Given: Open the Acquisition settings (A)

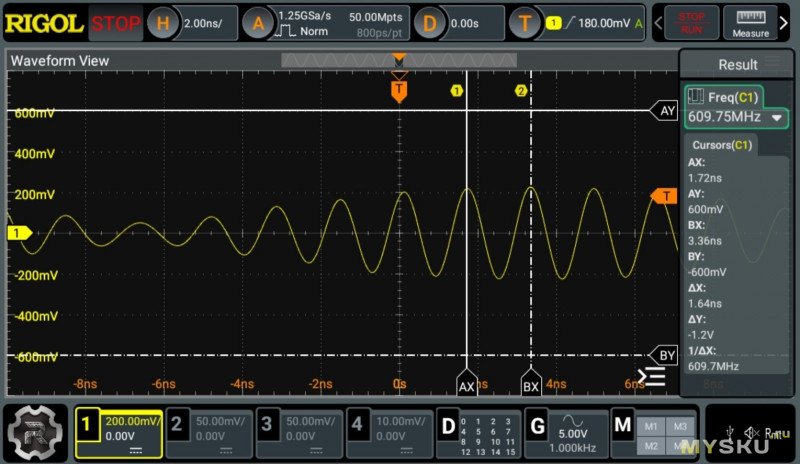Looking at the screenshot, I should [x=257, y=23].
